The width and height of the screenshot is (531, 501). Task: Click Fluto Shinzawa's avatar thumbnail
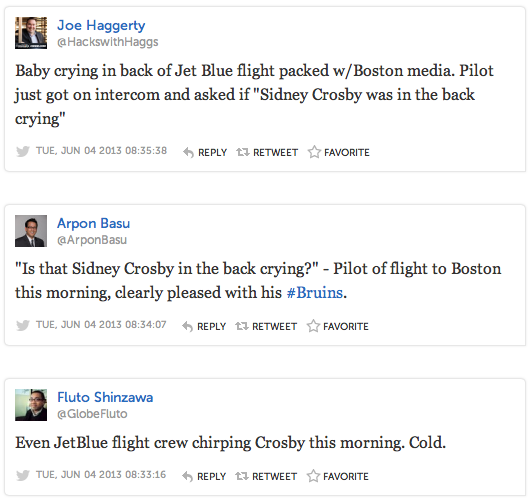31,405
